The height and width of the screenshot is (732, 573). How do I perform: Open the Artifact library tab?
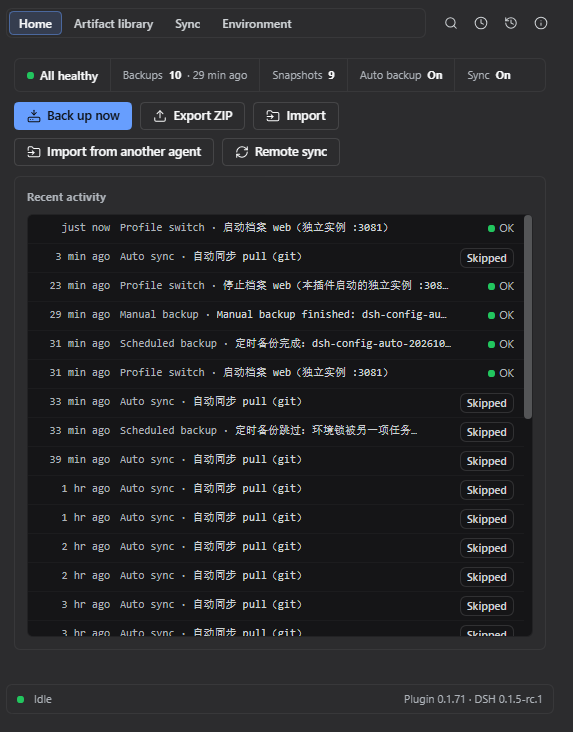click(113, 23)
